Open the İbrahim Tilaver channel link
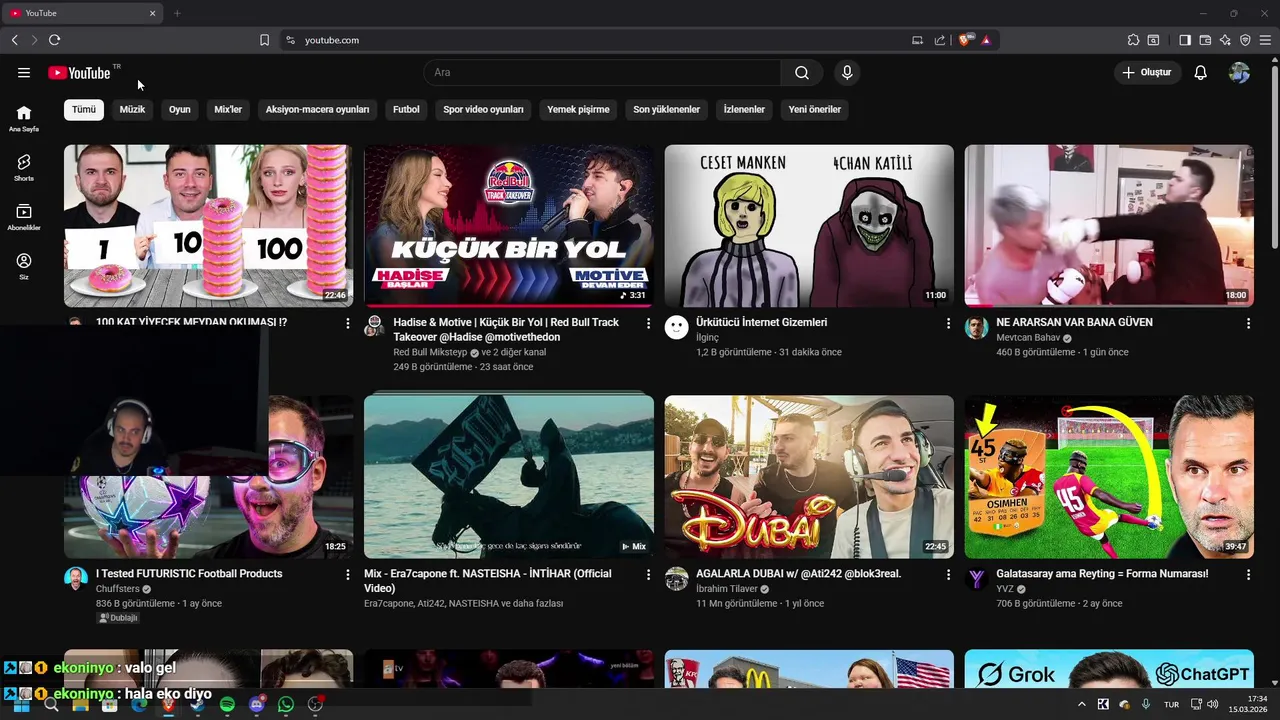1280x720 pixels. tap(727, 589)
